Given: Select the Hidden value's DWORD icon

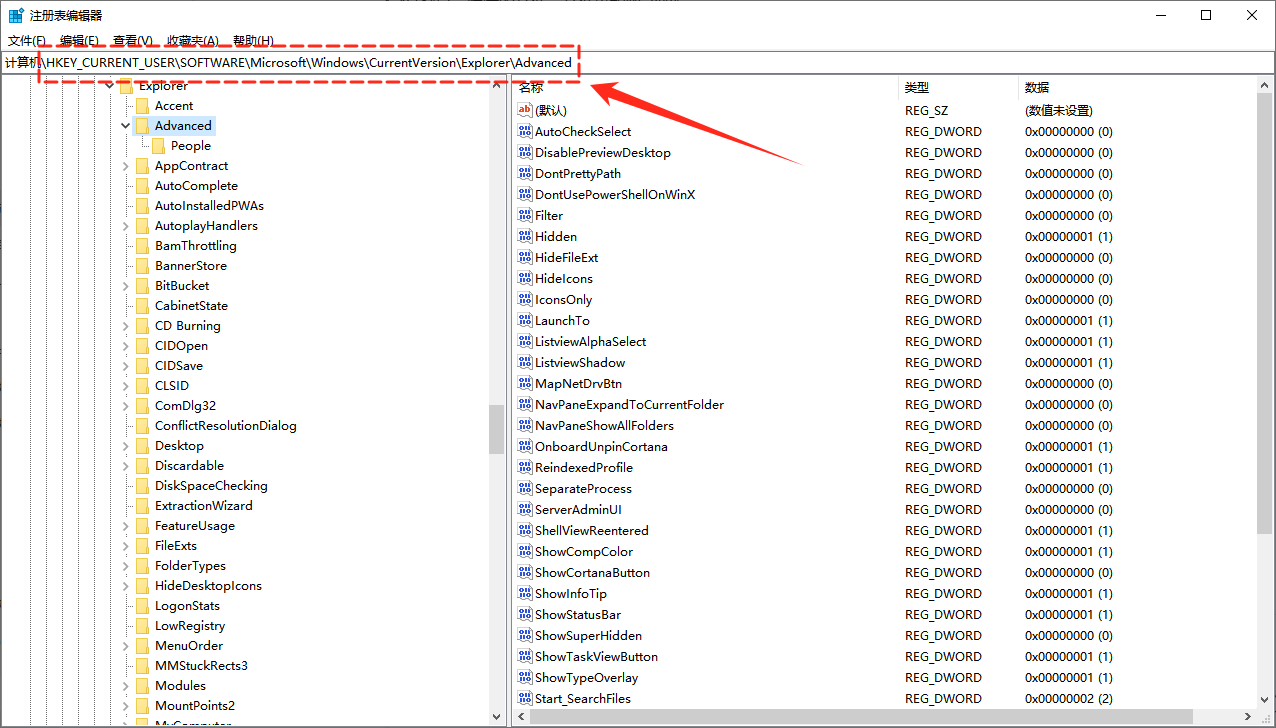Looking at the screenshot, I should [525, 236].
